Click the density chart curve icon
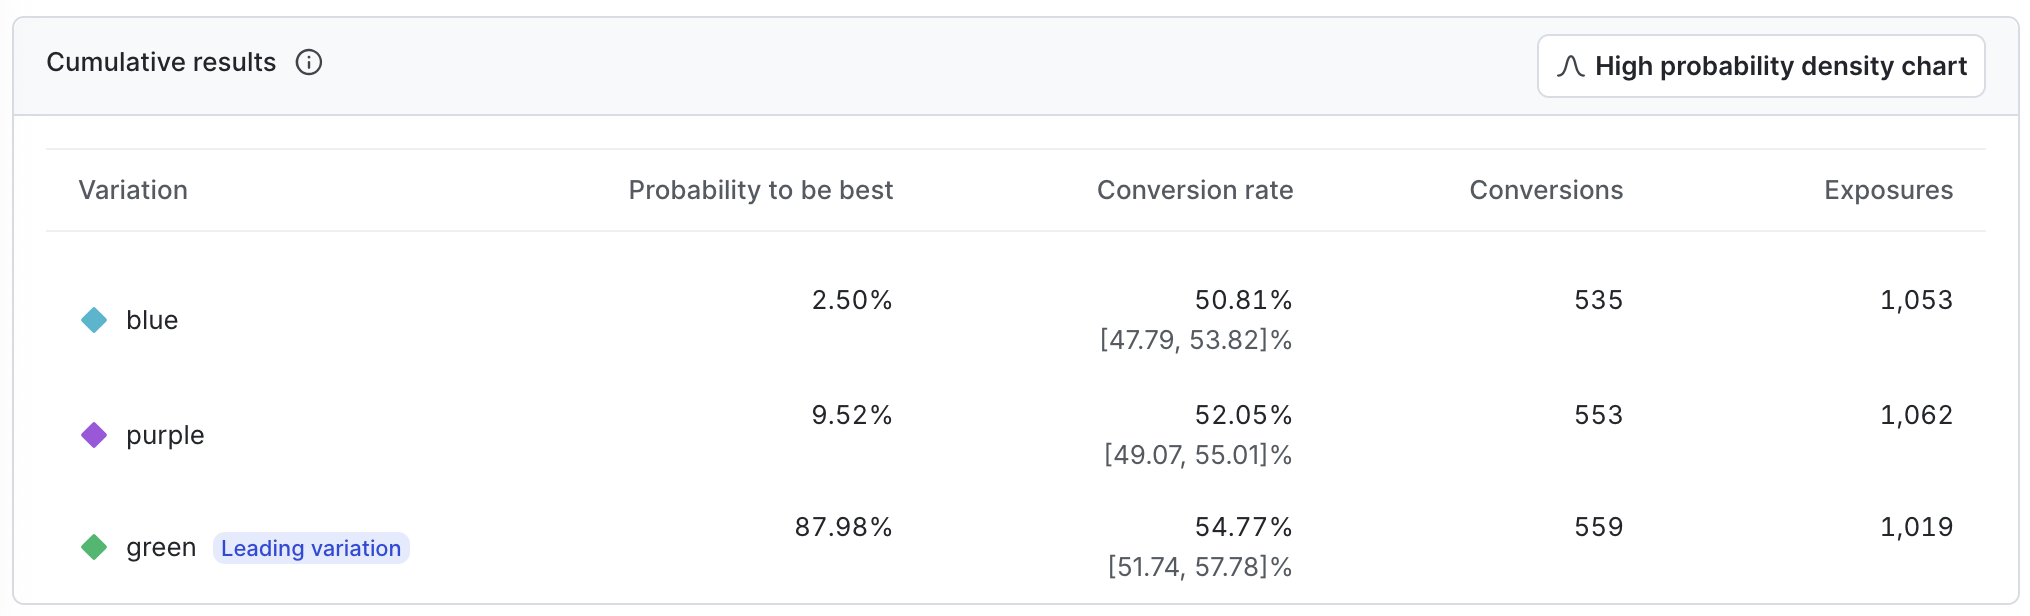 click(1570, 66)
